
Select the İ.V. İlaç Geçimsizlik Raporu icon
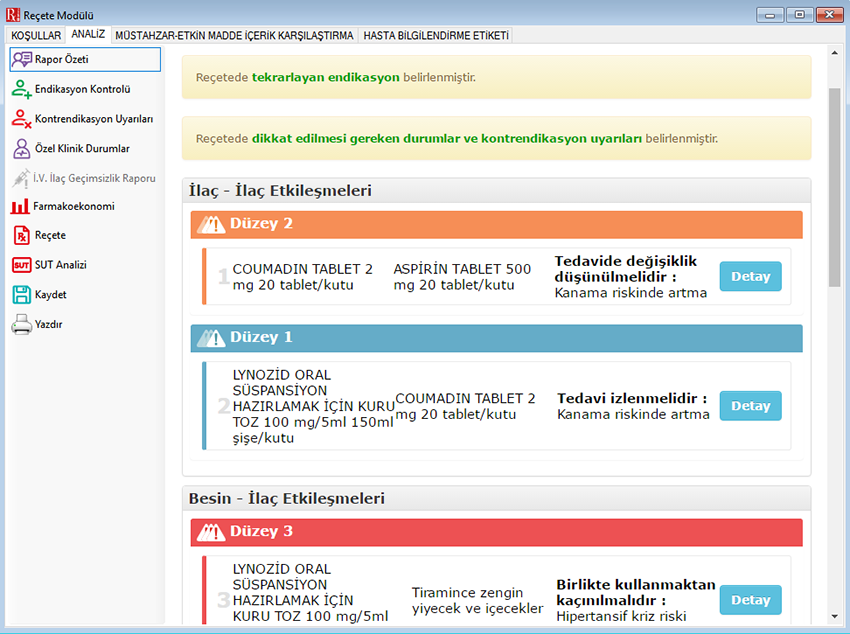coord(21,178)
